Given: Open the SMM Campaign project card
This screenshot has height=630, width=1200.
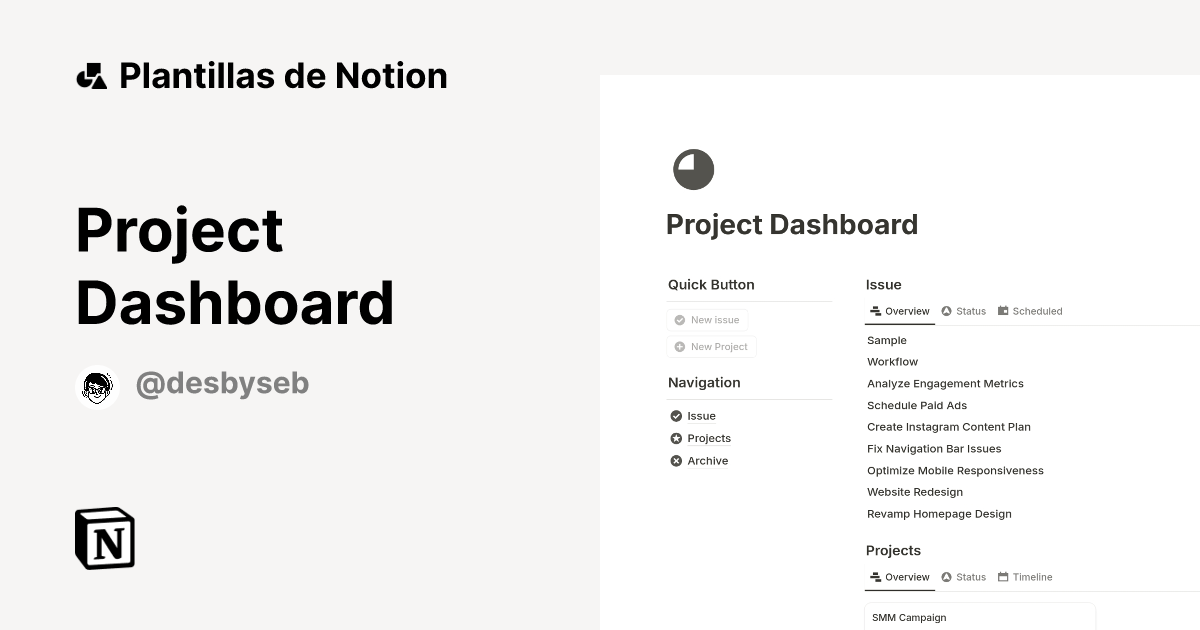Looking at the screenshot, I should [x=909, y=617].
